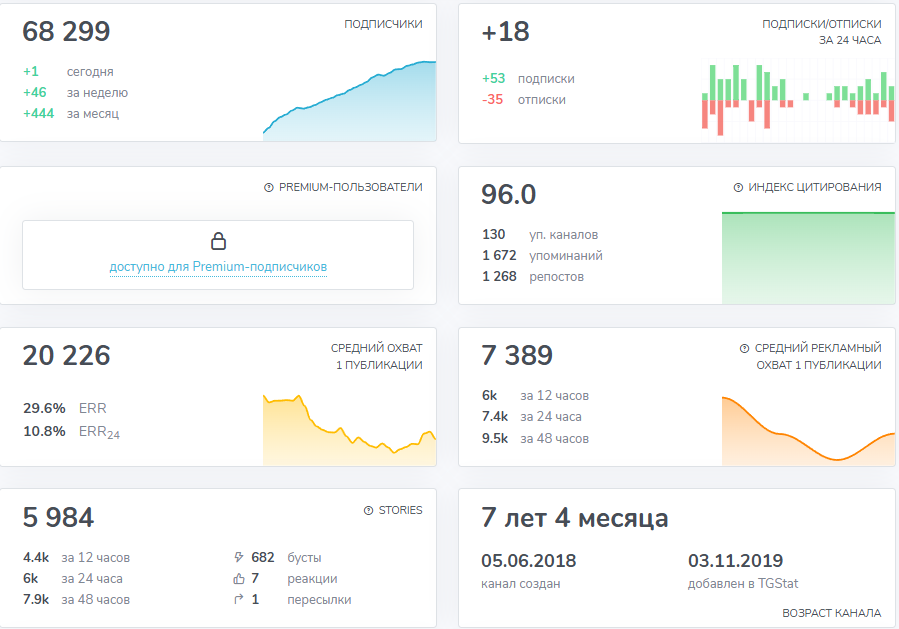This screenshot has width=899, height=629.
Task: Open the ПОДПИСЧИКИ heading
Action: pyautogui.click(x=383, y=24)
